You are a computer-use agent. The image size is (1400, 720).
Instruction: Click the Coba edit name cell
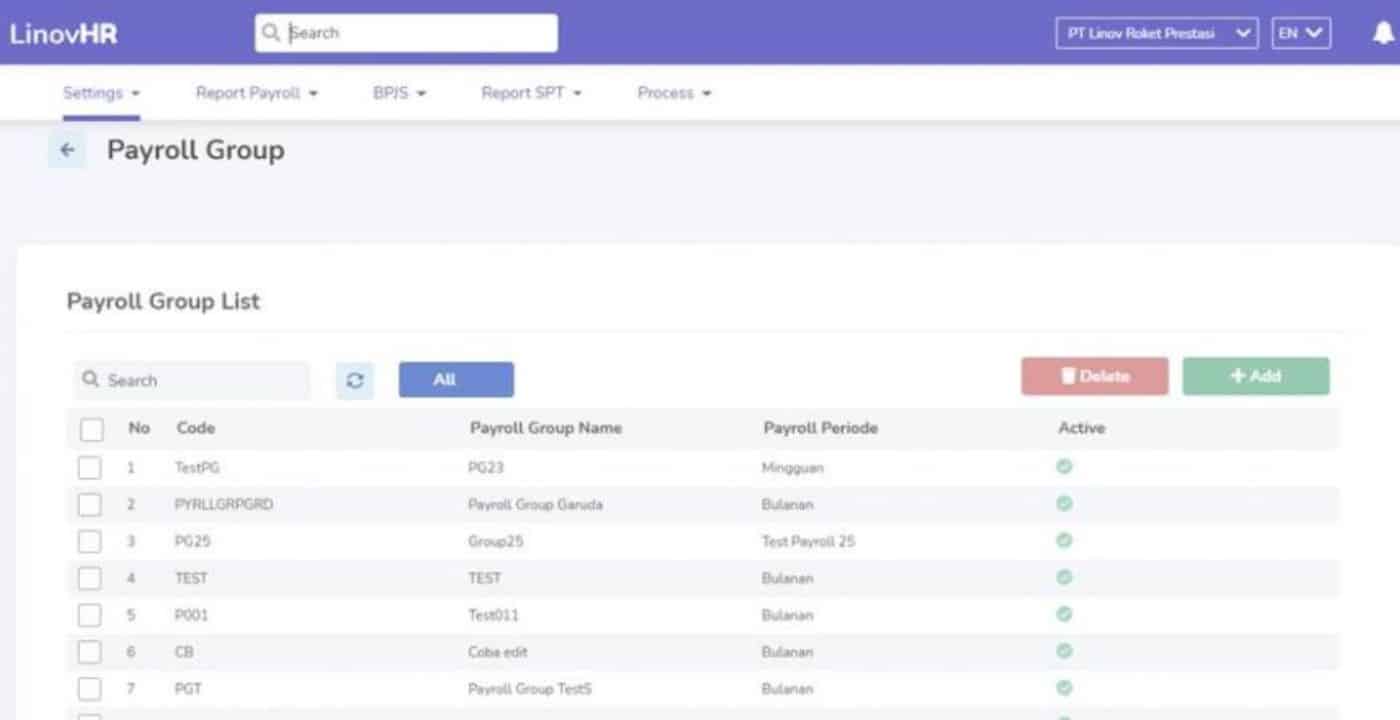[x=498, y=652]
